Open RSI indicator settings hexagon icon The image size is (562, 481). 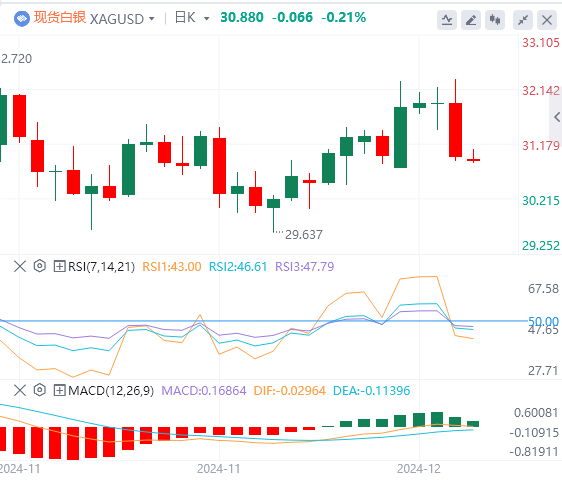[39, 266]
